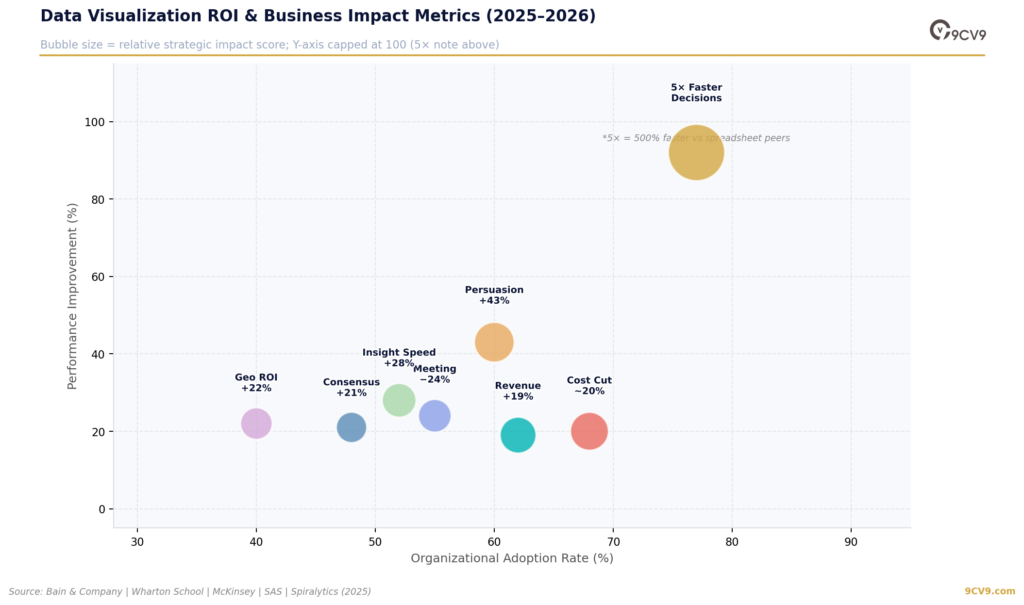Click the 90 tick label on the x-axis
Screen dimensions: 1024x605
[851, 542]
